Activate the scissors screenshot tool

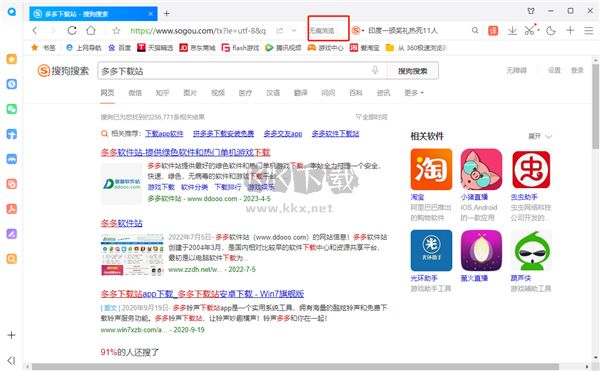click(x=530, y=30)
